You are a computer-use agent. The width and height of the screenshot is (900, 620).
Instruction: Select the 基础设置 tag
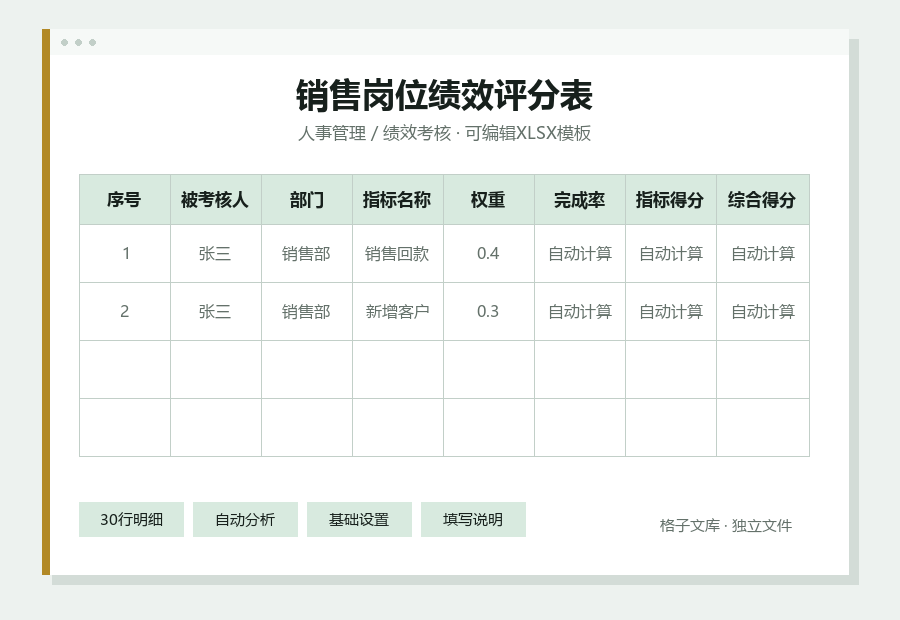359,520
